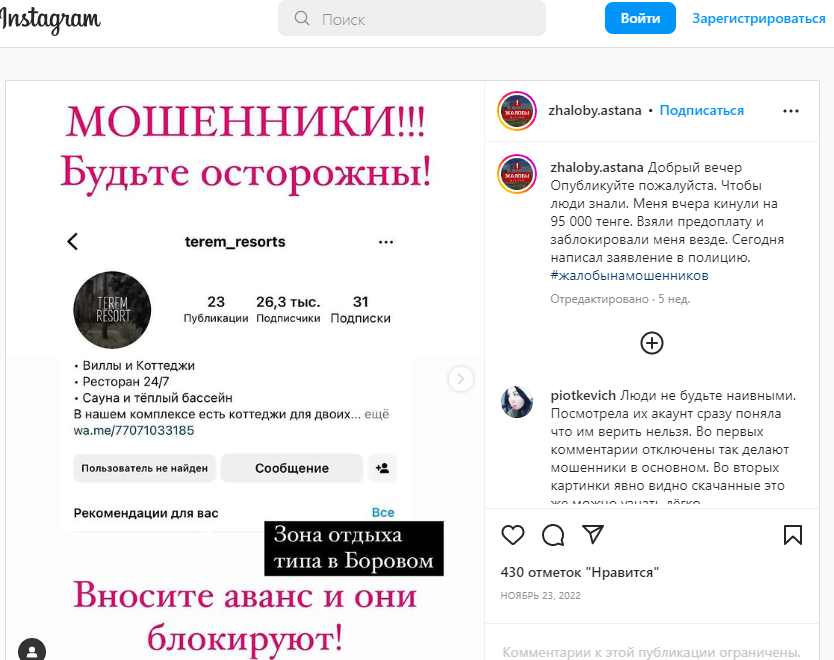Open the Зарегистрироваться sign-up link
This screenshot has height=660, width=834.
click(x=758, y=18)
